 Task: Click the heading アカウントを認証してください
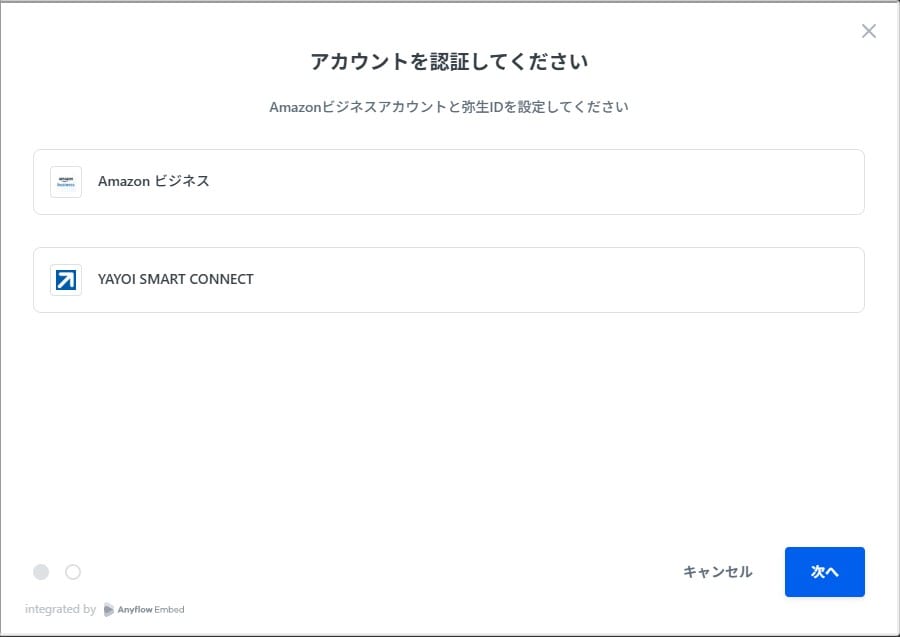(x=449, y=61)
